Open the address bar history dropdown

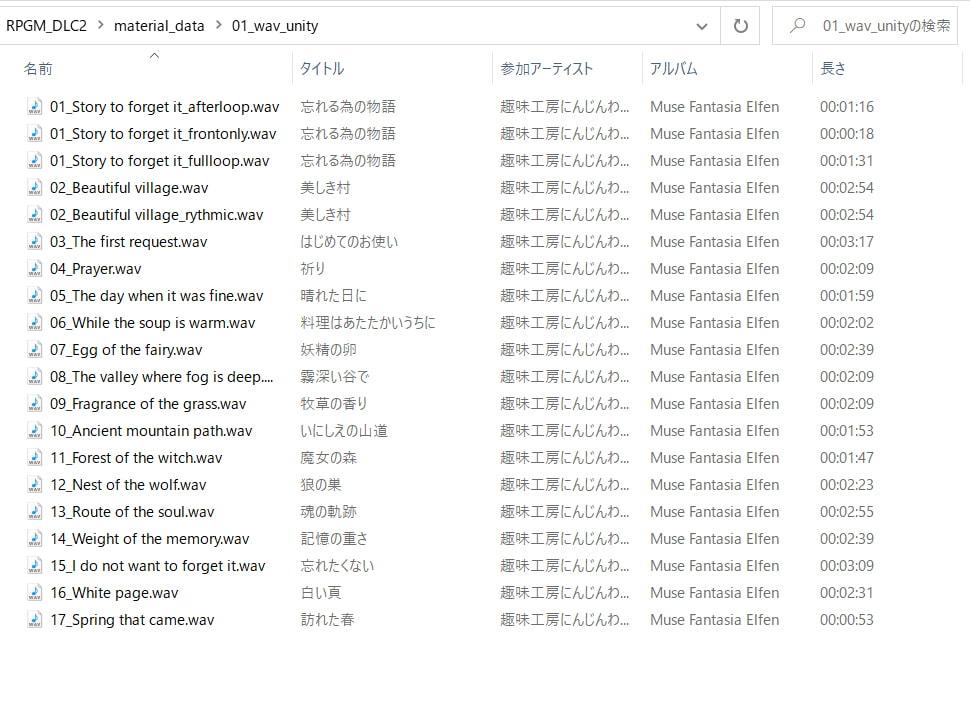click(702, 26)
